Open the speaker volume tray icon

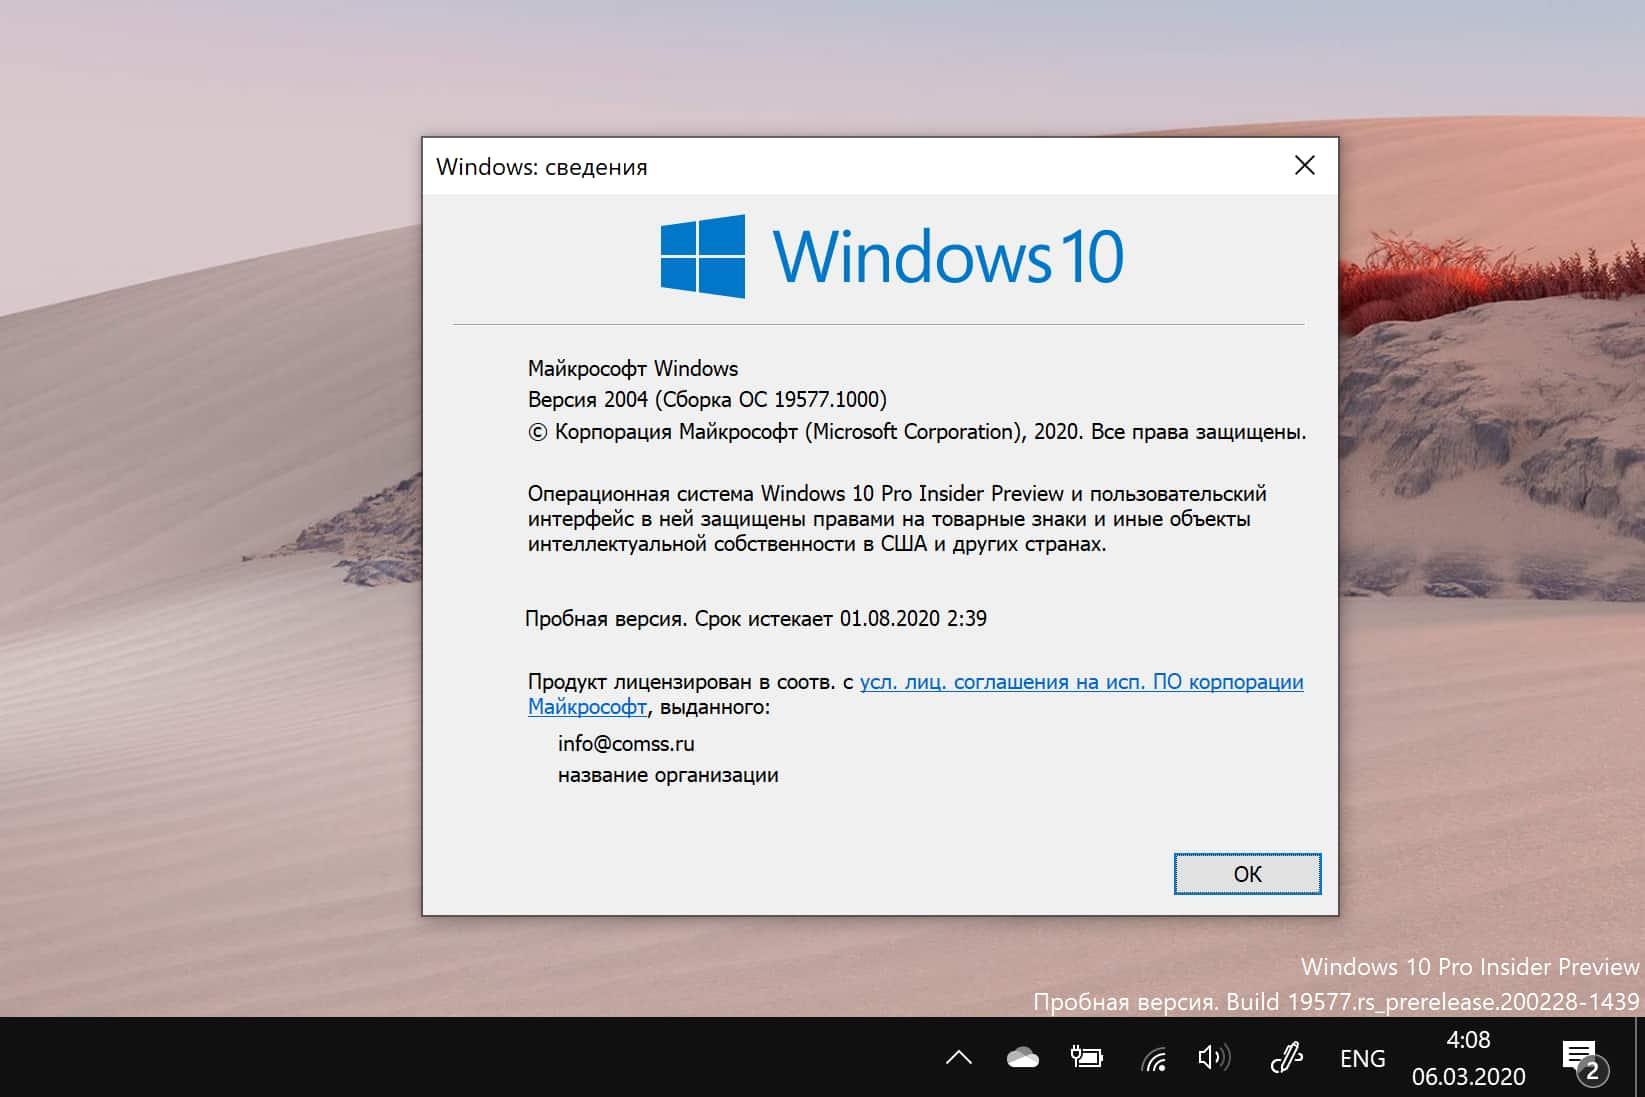point(1214,1058)
